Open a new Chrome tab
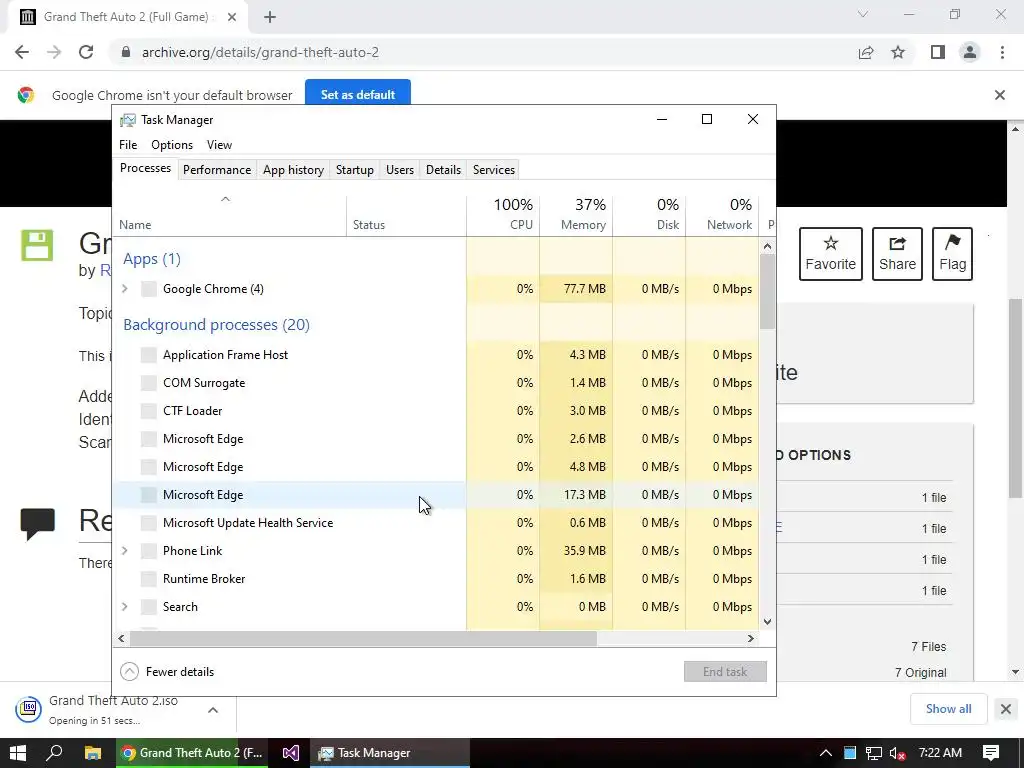 pyautogui.click(x=270, y=17)
